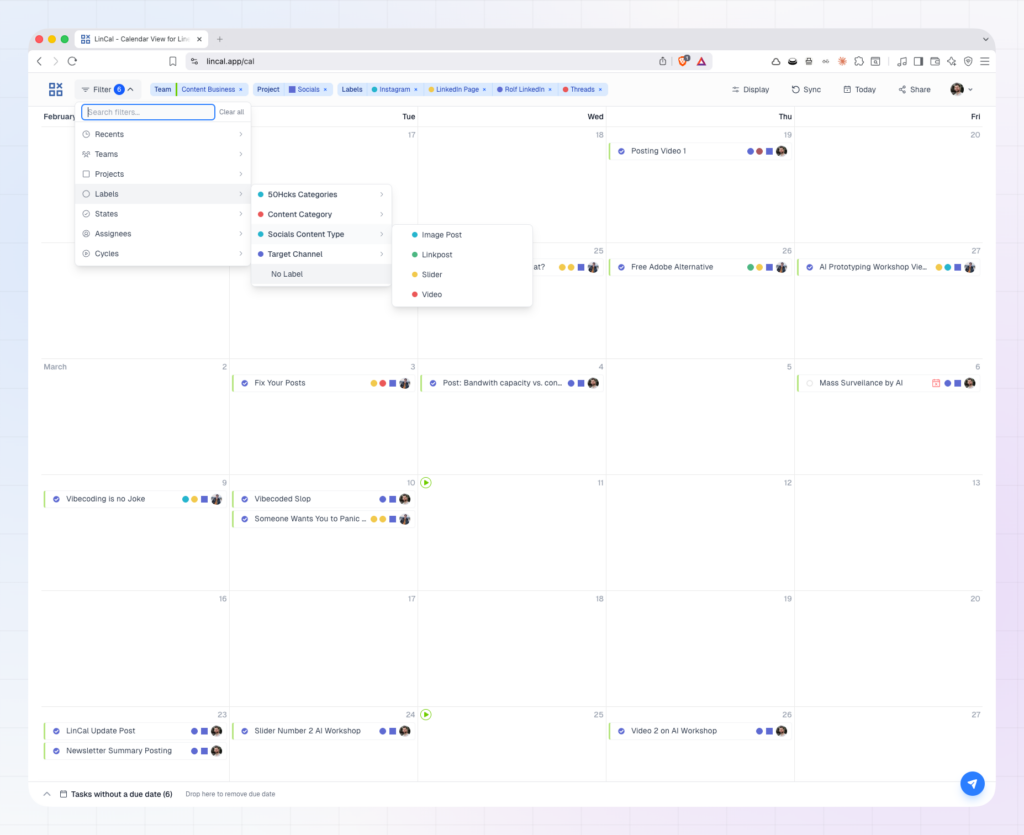Expand Tasks without a due date panel
The image size is (1024, 835).
click(46, 794)
